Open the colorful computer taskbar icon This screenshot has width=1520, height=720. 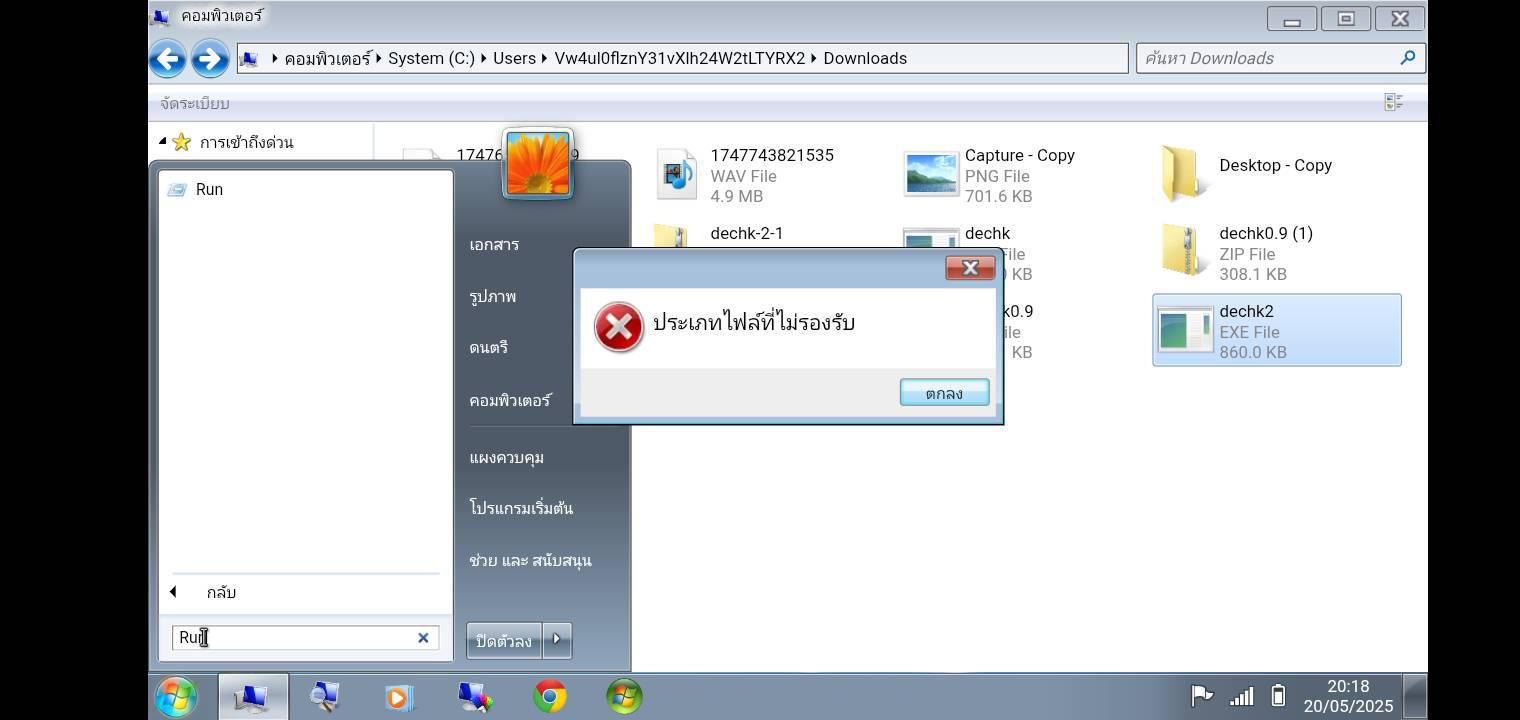(474, 697)
